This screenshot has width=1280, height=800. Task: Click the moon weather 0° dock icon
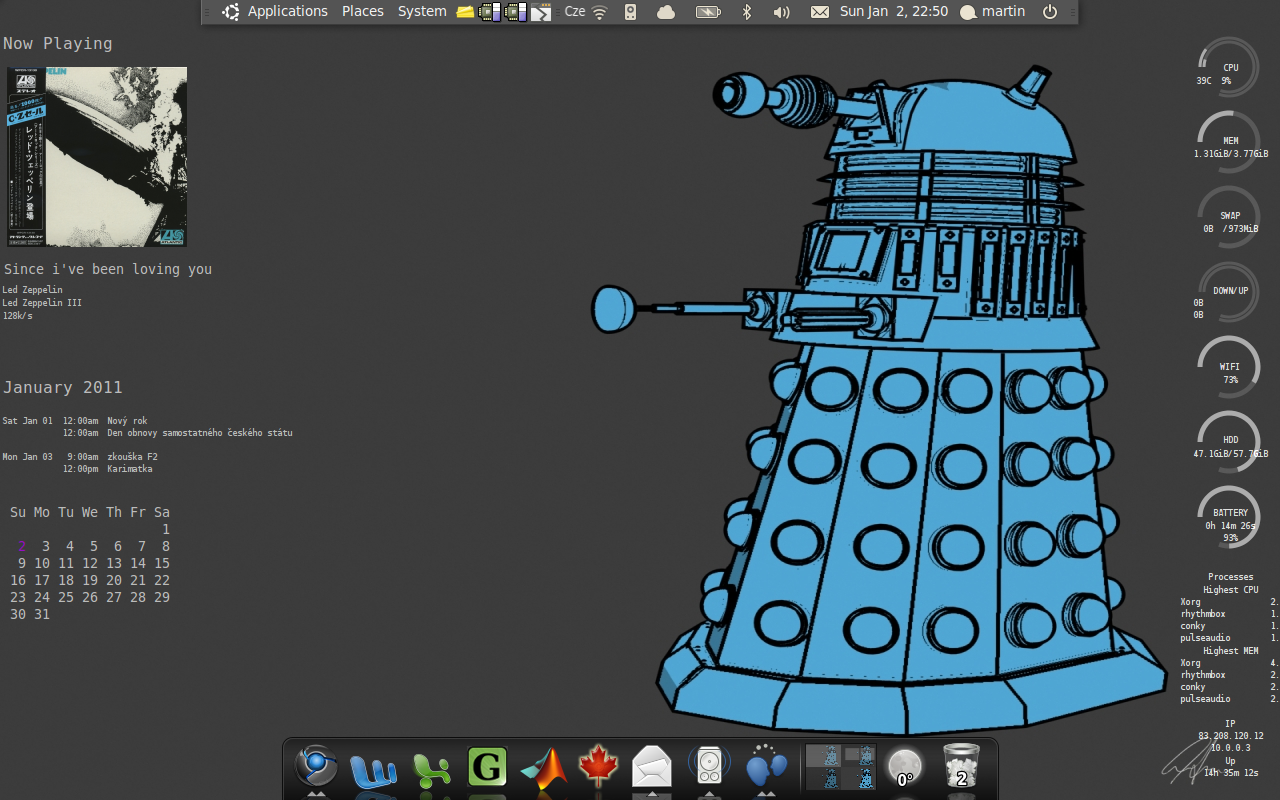pyautogui.click(x=904, y=768)
